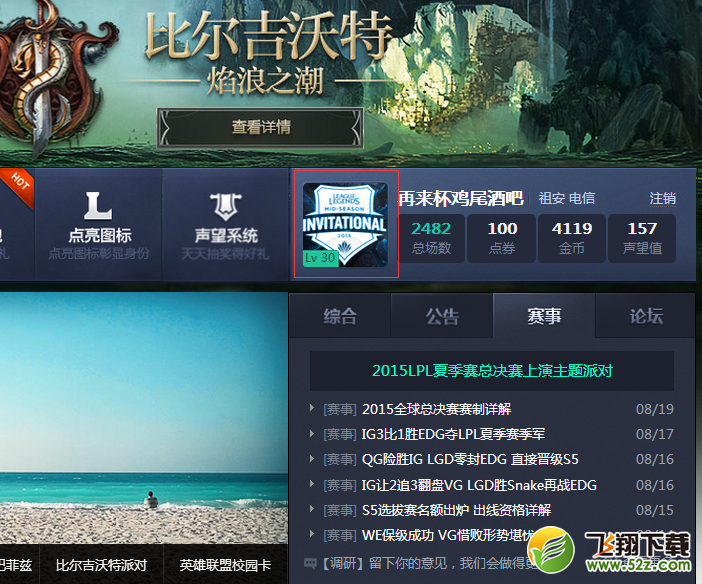702x584 pixels.
Task: Click the 4119 金币 stat box
Action: pyautogui.click(x=572, y=238)
